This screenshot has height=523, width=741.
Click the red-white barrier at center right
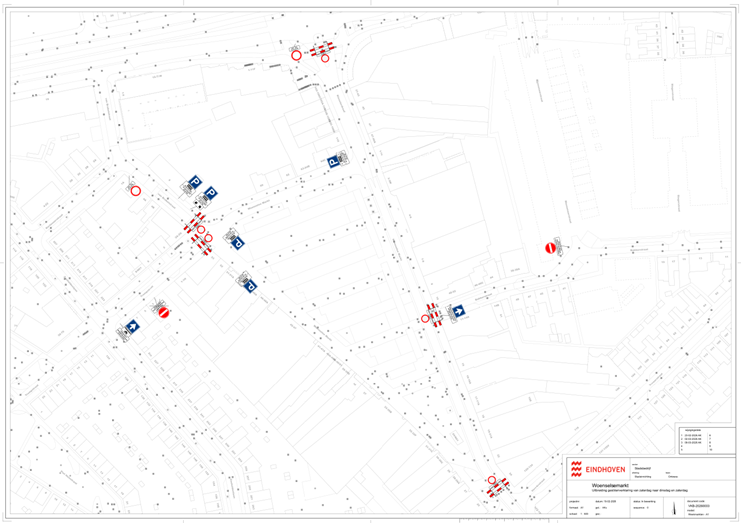pos(434,312)
